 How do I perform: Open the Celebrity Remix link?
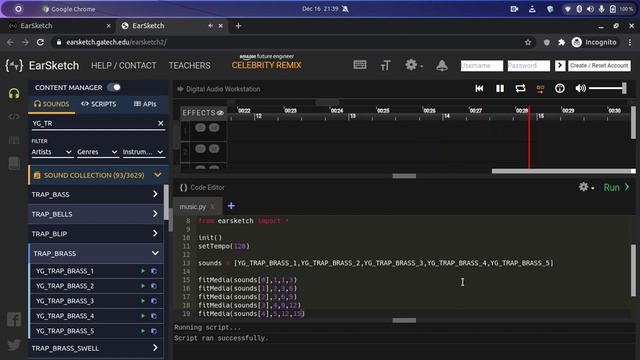pos(267,62)
